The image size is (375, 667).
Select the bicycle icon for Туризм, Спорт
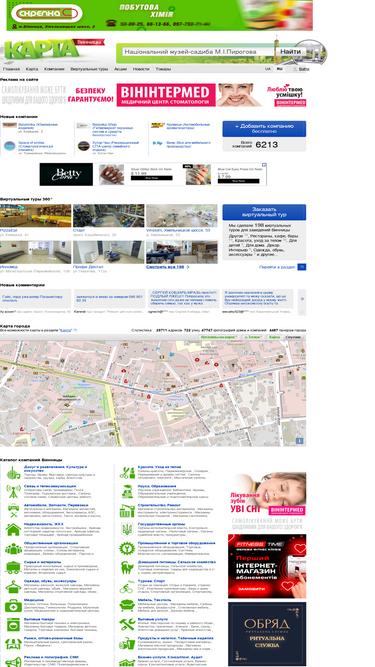(127, 587)
